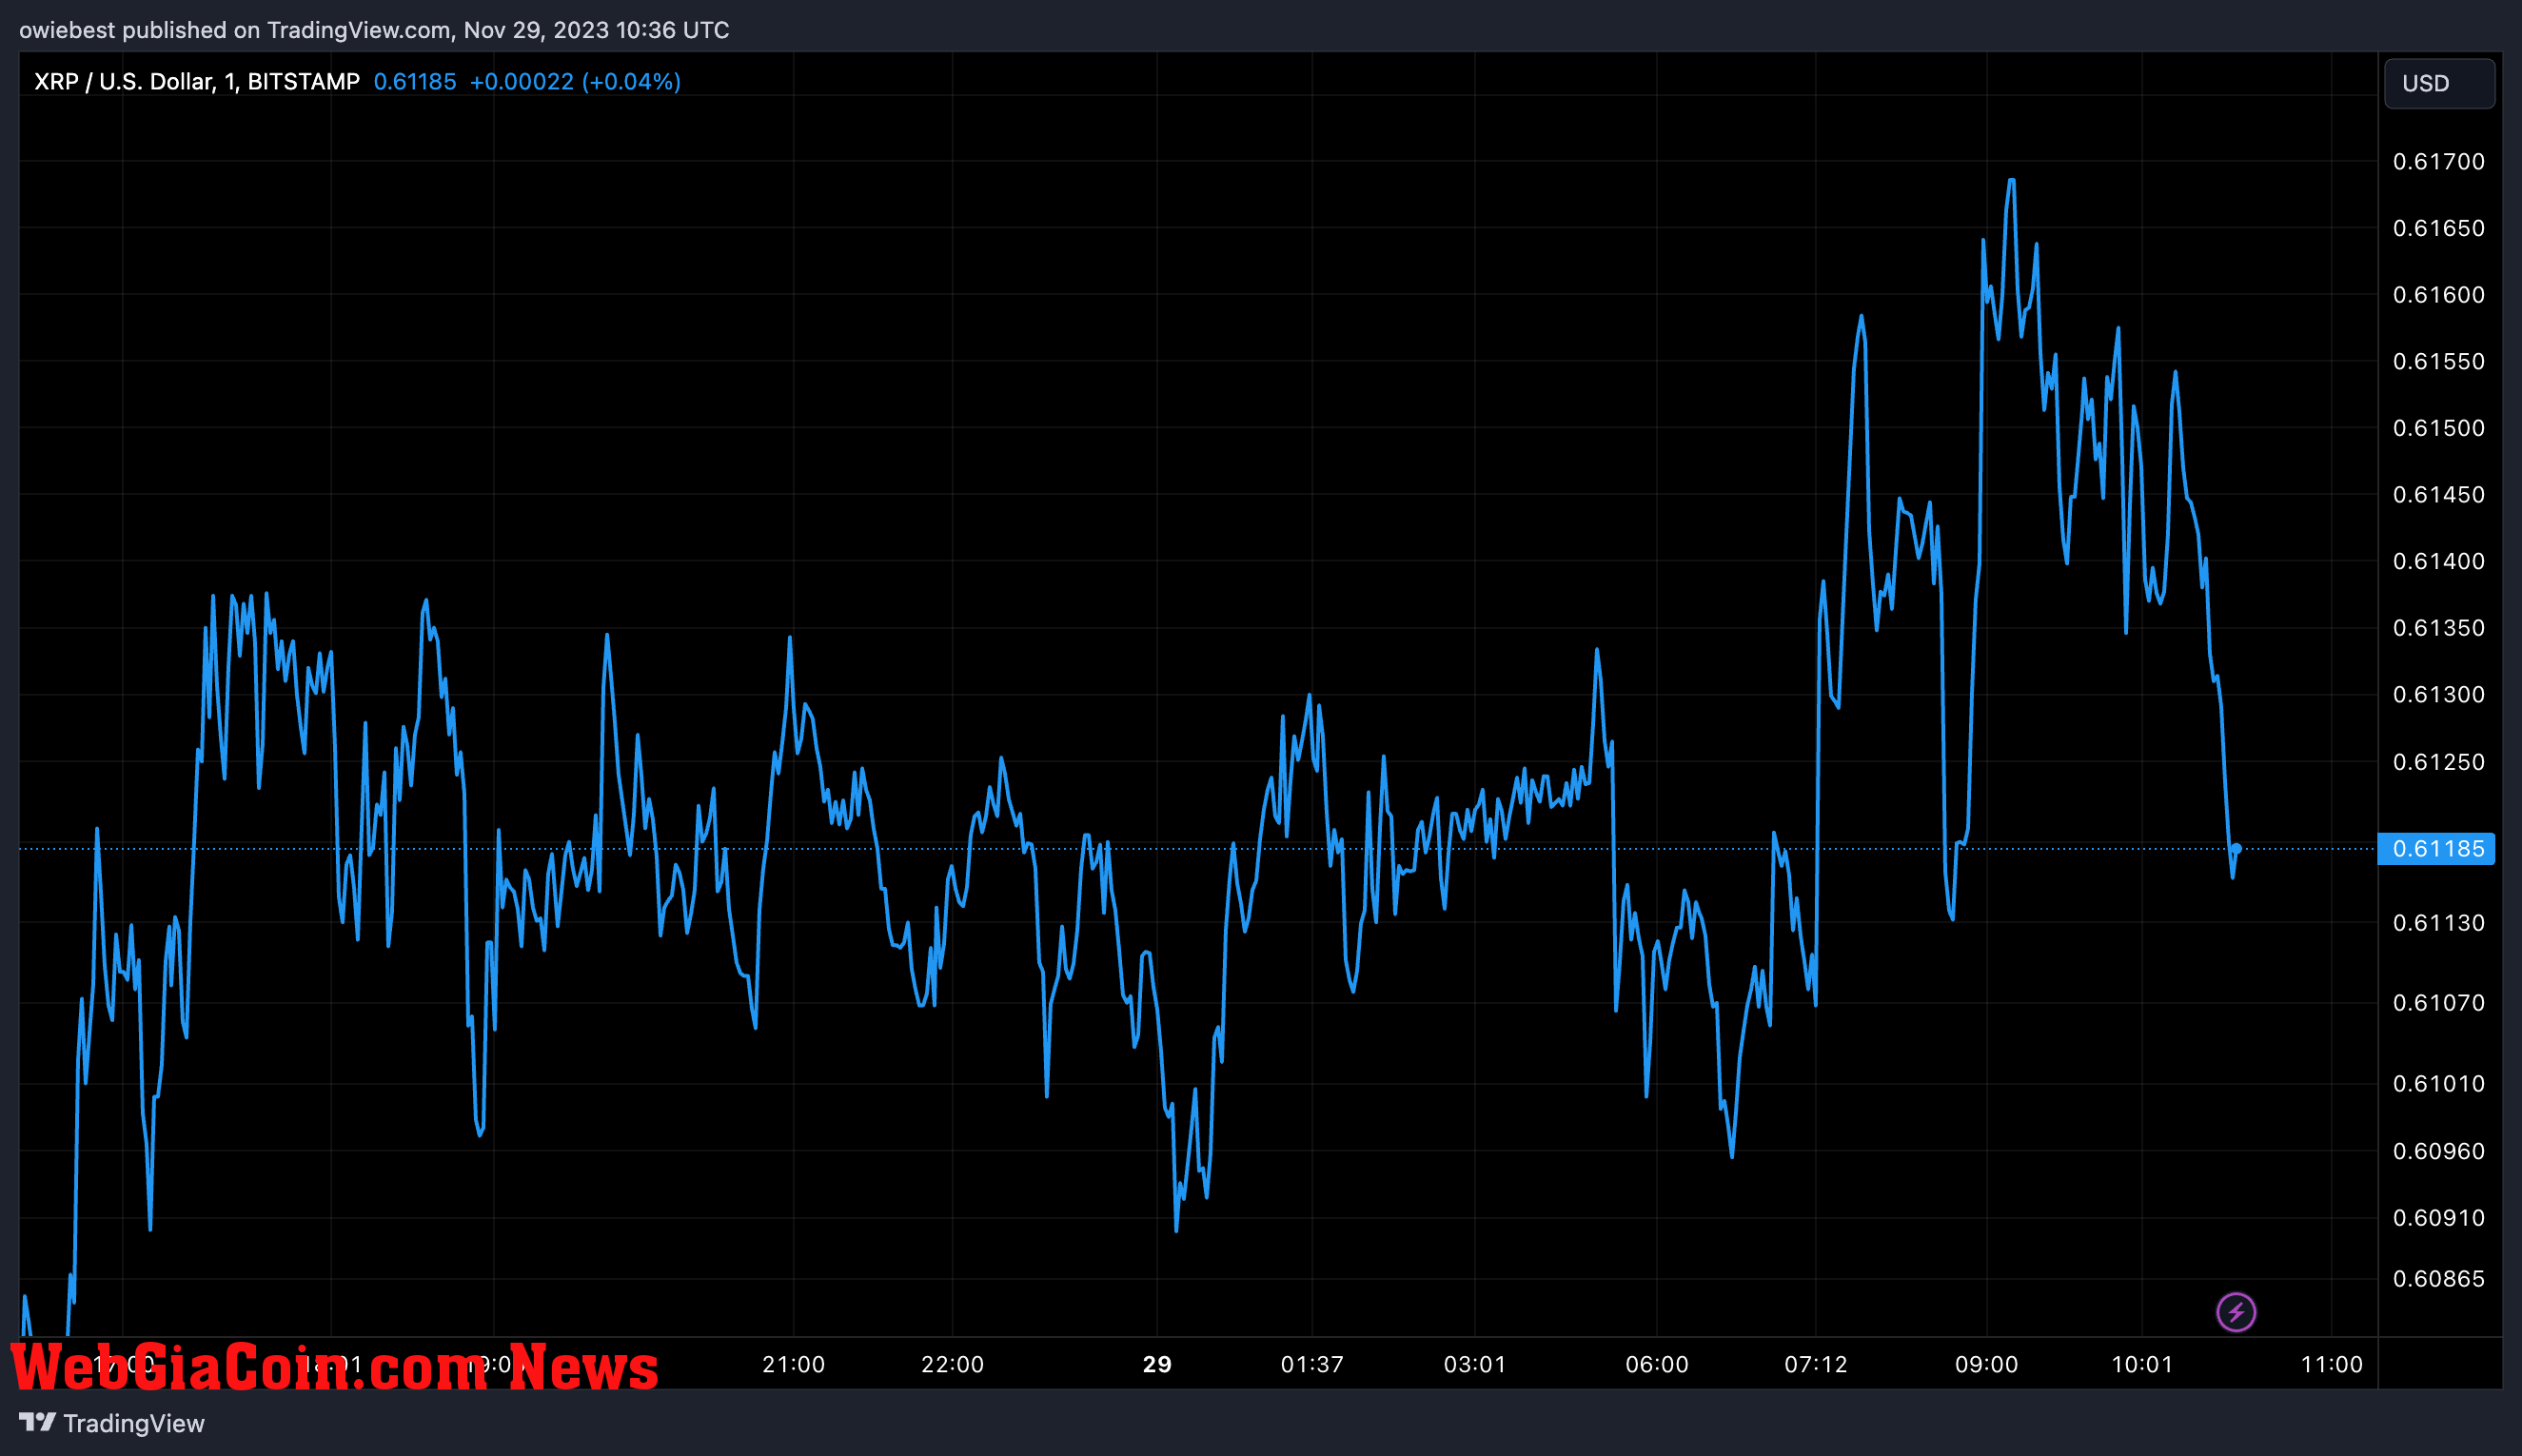The height and width of the screenshot is (1456, 2522).
Task: Click the +0.00022 (+0.04%) change value
Action: click(x=575, y=82)
